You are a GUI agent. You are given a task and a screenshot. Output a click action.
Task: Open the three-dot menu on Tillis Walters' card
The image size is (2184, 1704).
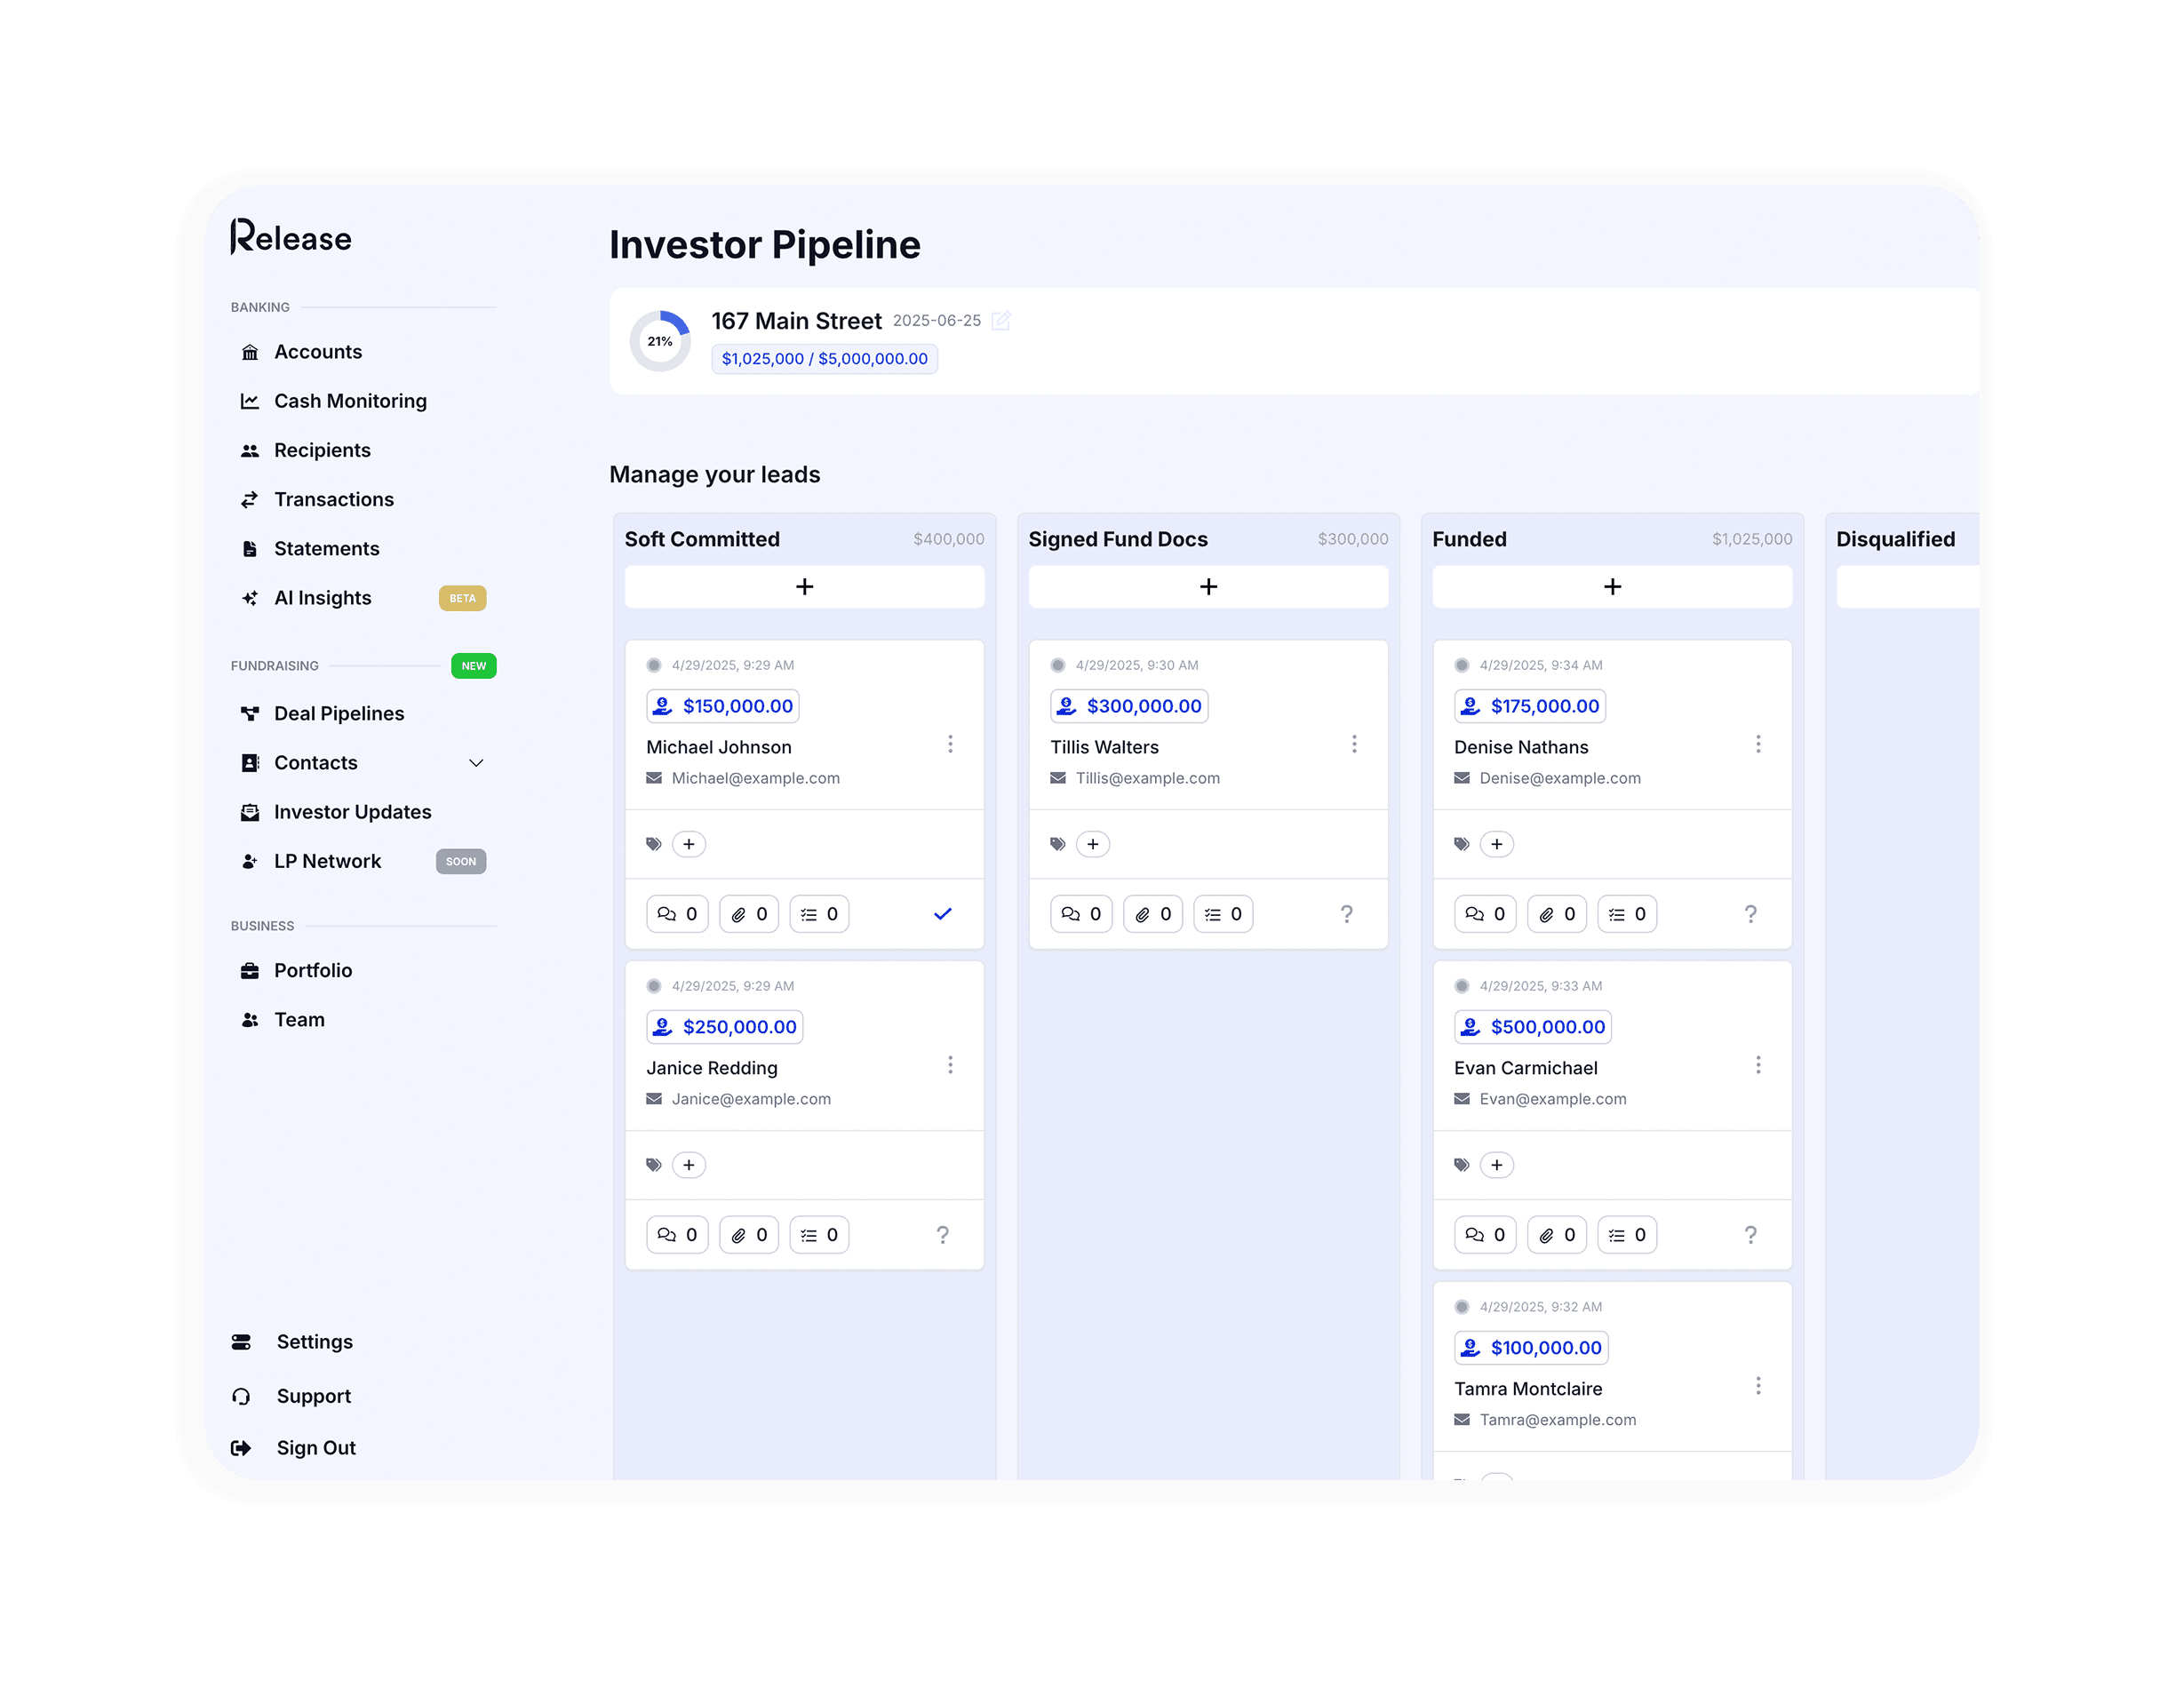[x=1354, y=744]
